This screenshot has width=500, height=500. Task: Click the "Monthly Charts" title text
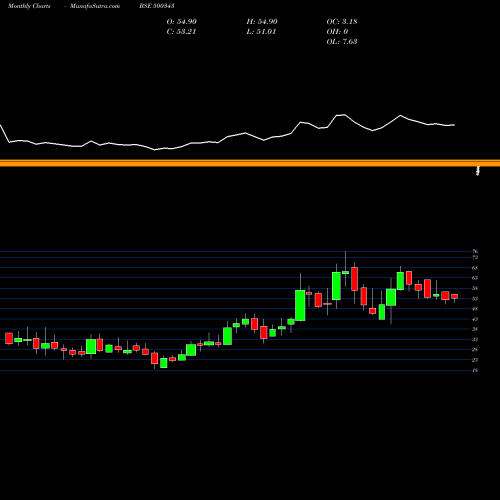pos(29,6)
